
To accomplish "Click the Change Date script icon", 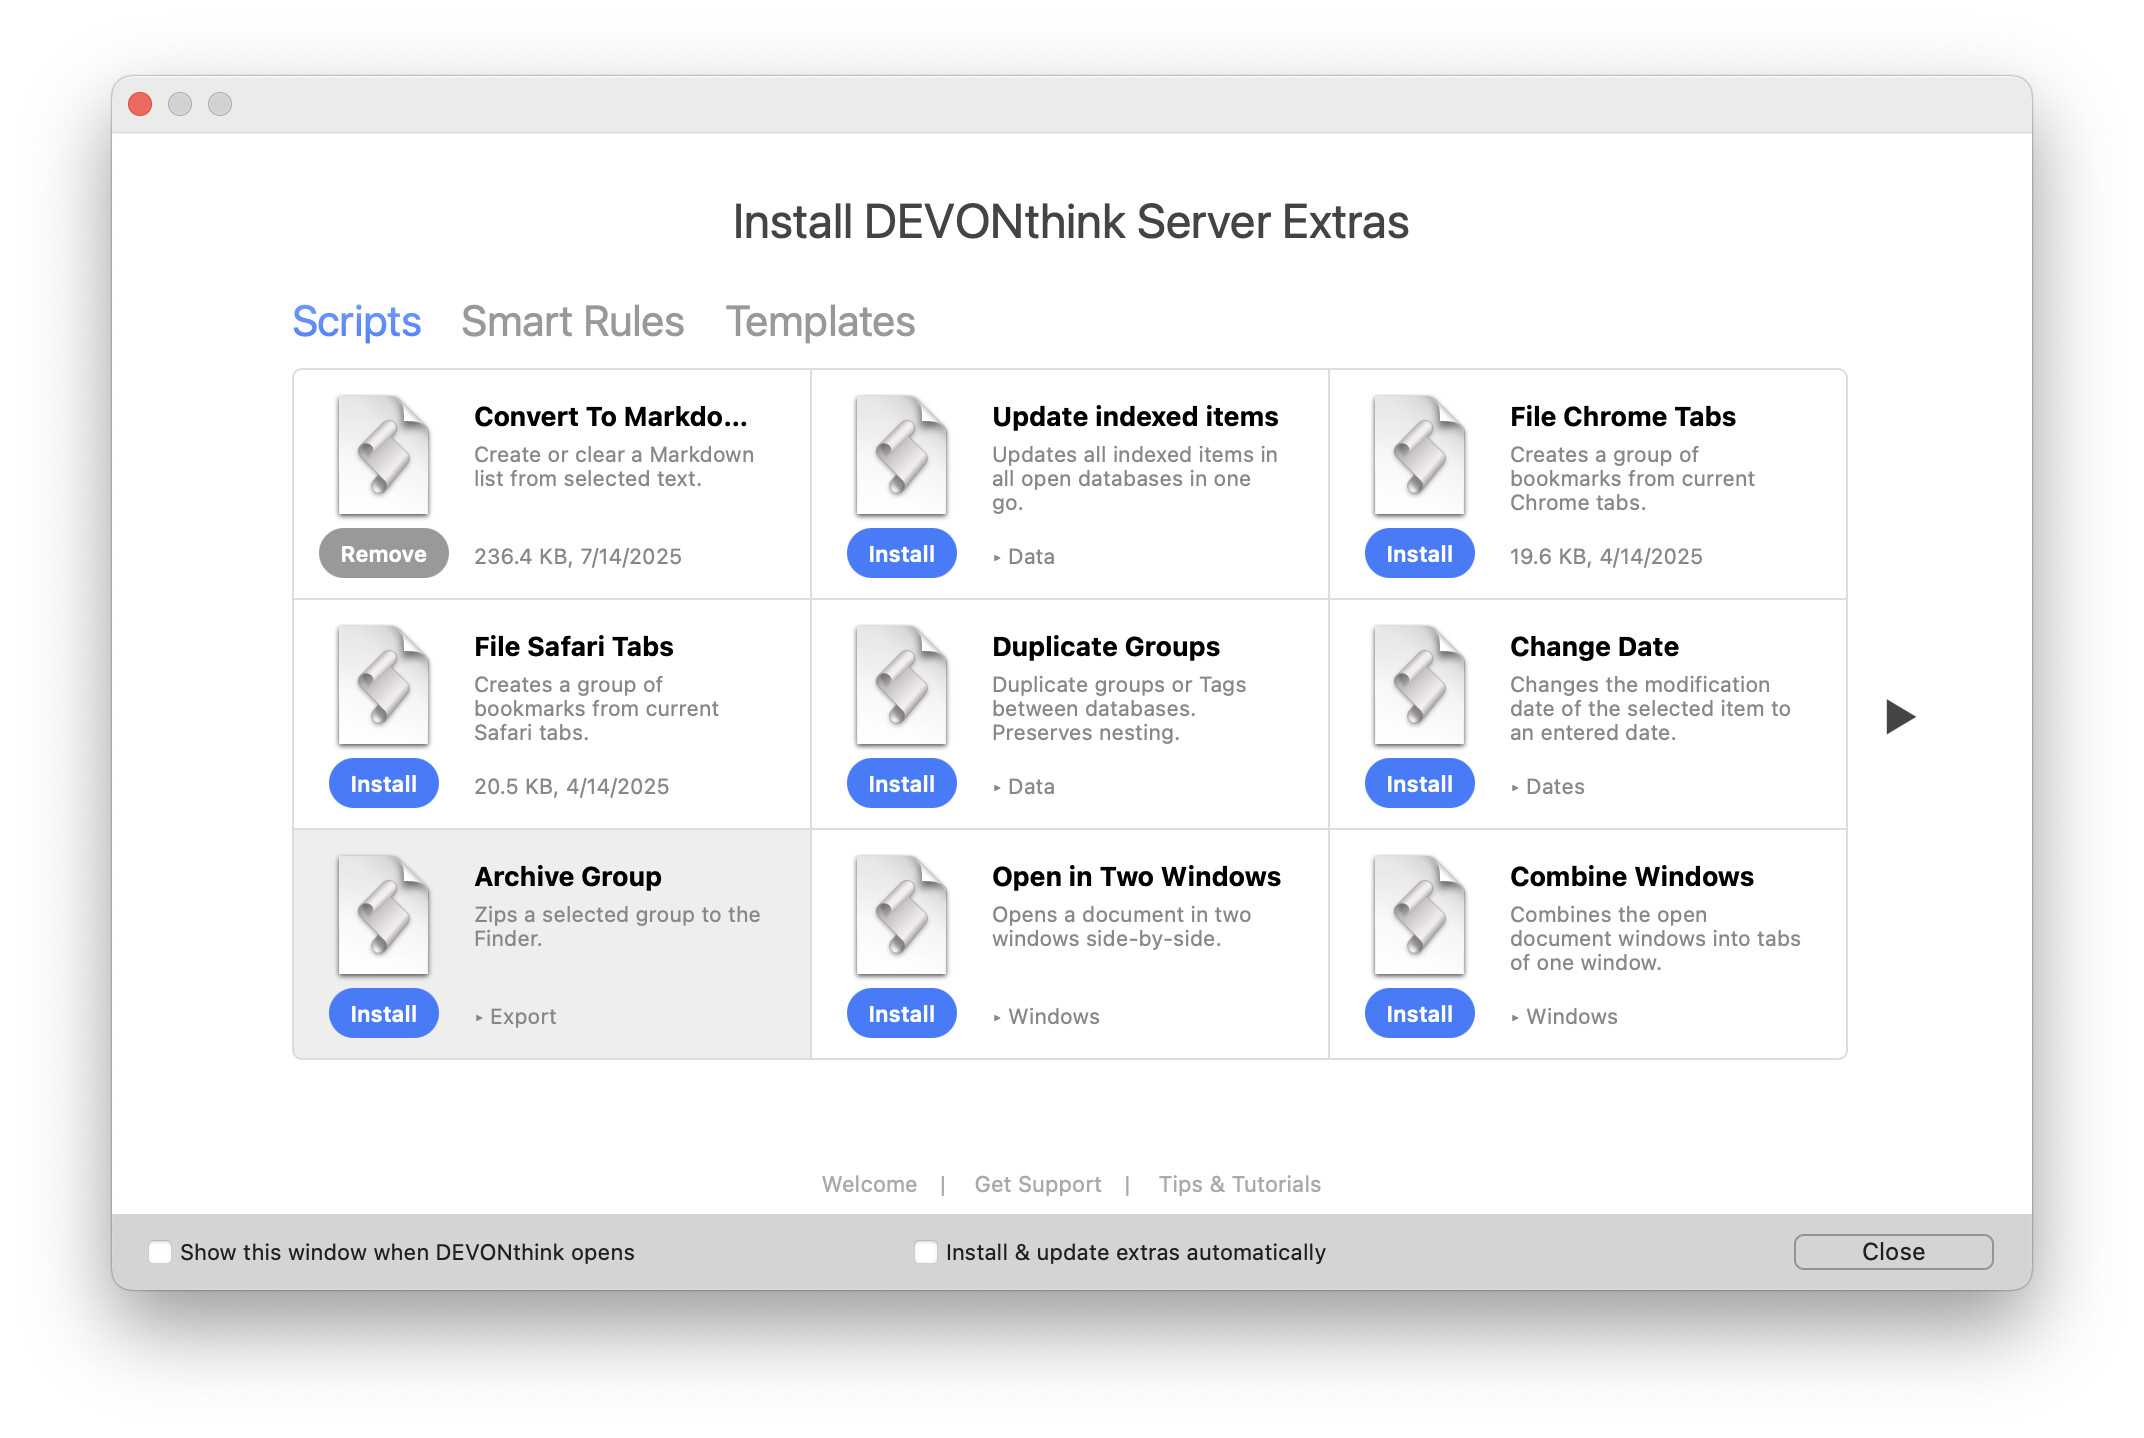I will tap(1419, 686).
